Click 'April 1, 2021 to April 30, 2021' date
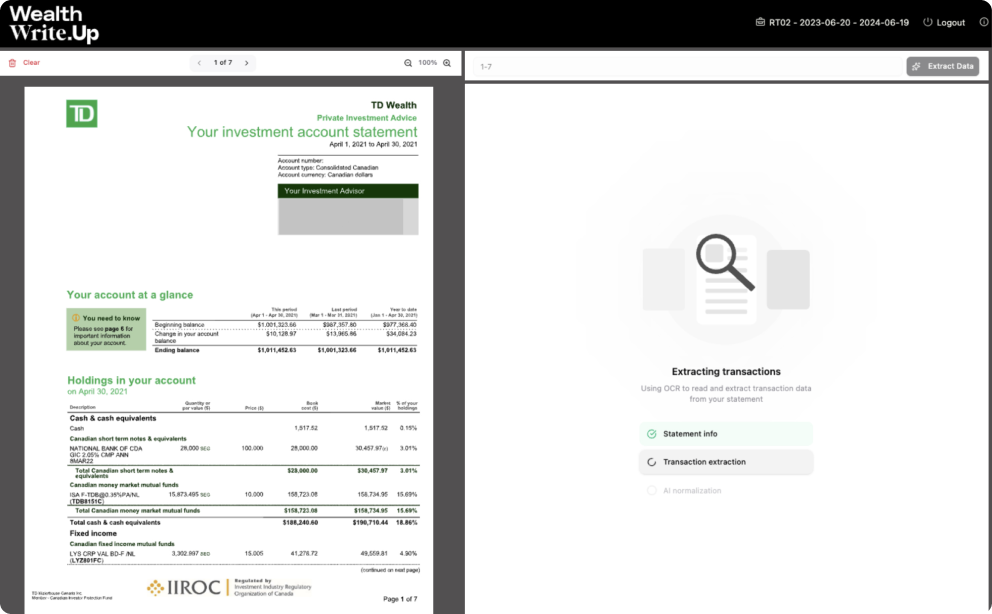Screen dimensions: 992x614 tap(373, 144)
